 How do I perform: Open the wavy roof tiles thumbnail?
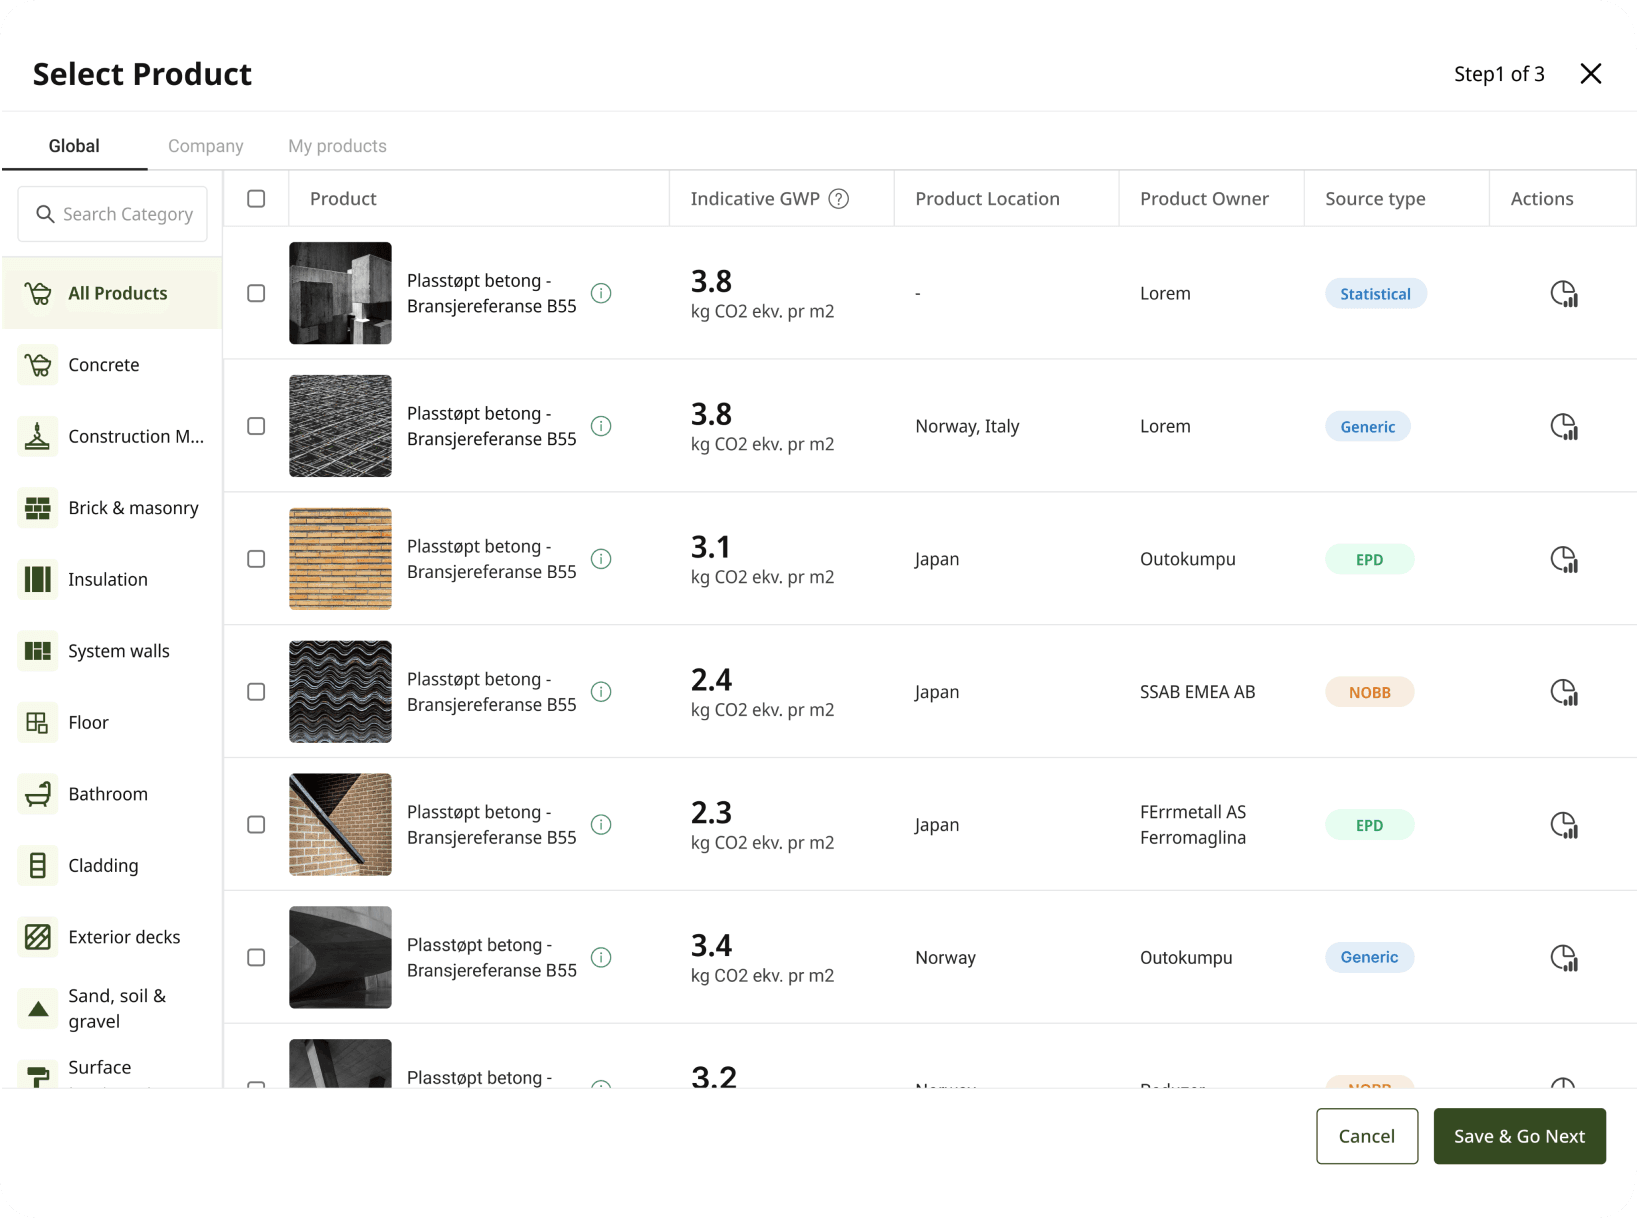(x=340, y=692)
